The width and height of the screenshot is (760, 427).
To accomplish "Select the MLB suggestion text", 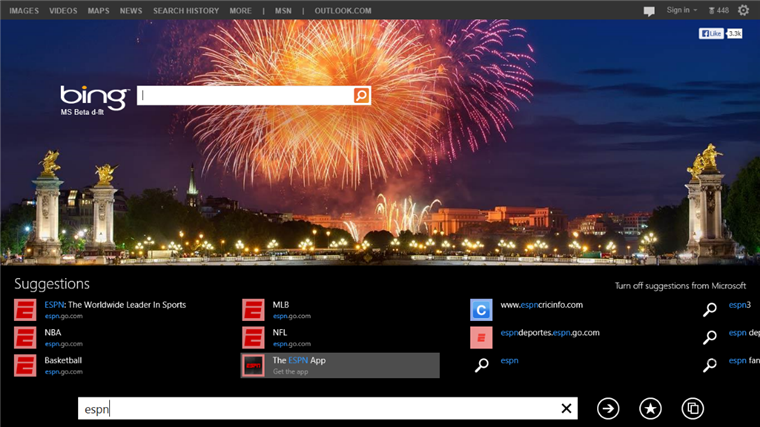I will 281,305.
